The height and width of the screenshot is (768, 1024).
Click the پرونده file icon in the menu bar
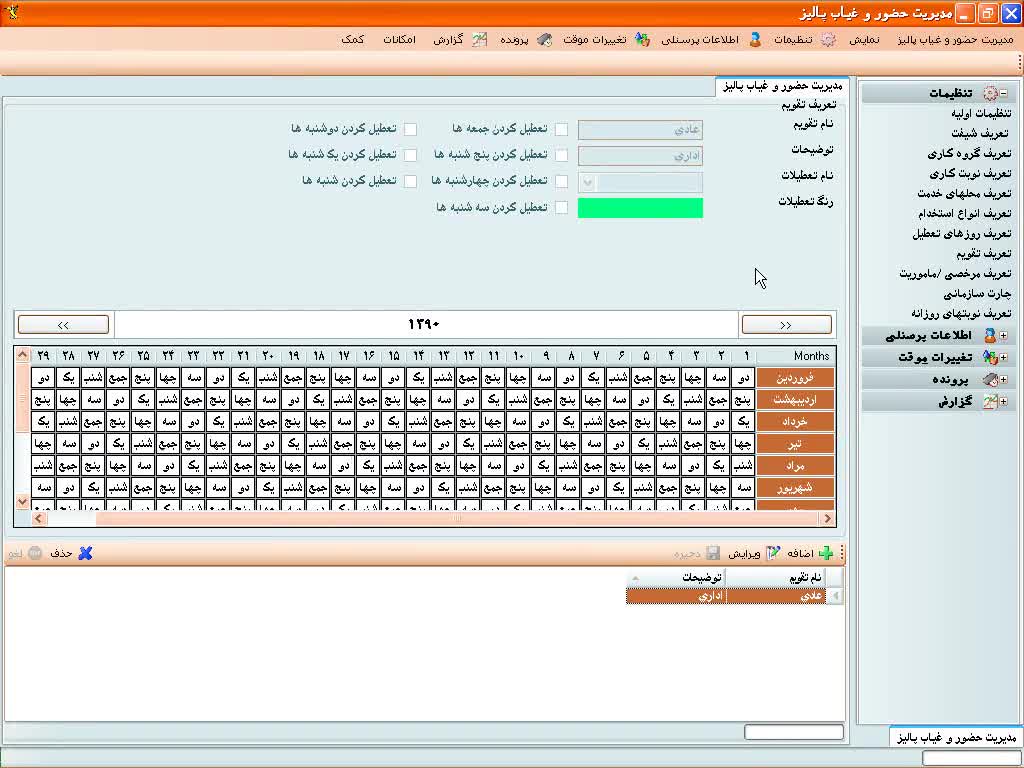tap(544, 40)
